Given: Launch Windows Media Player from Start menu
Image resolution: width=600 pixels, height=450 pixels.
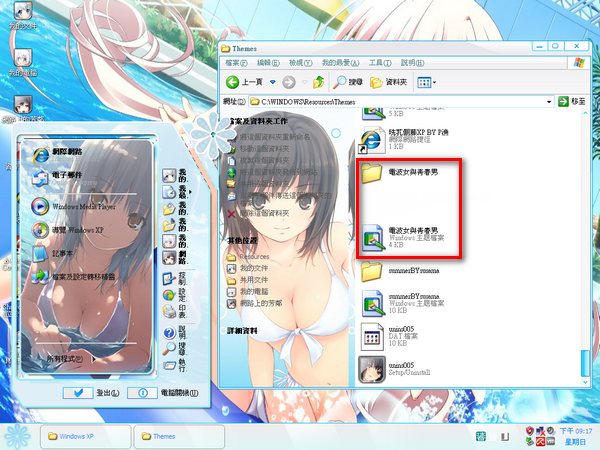Looking at the screenshot, I should (x=73, y=207).
